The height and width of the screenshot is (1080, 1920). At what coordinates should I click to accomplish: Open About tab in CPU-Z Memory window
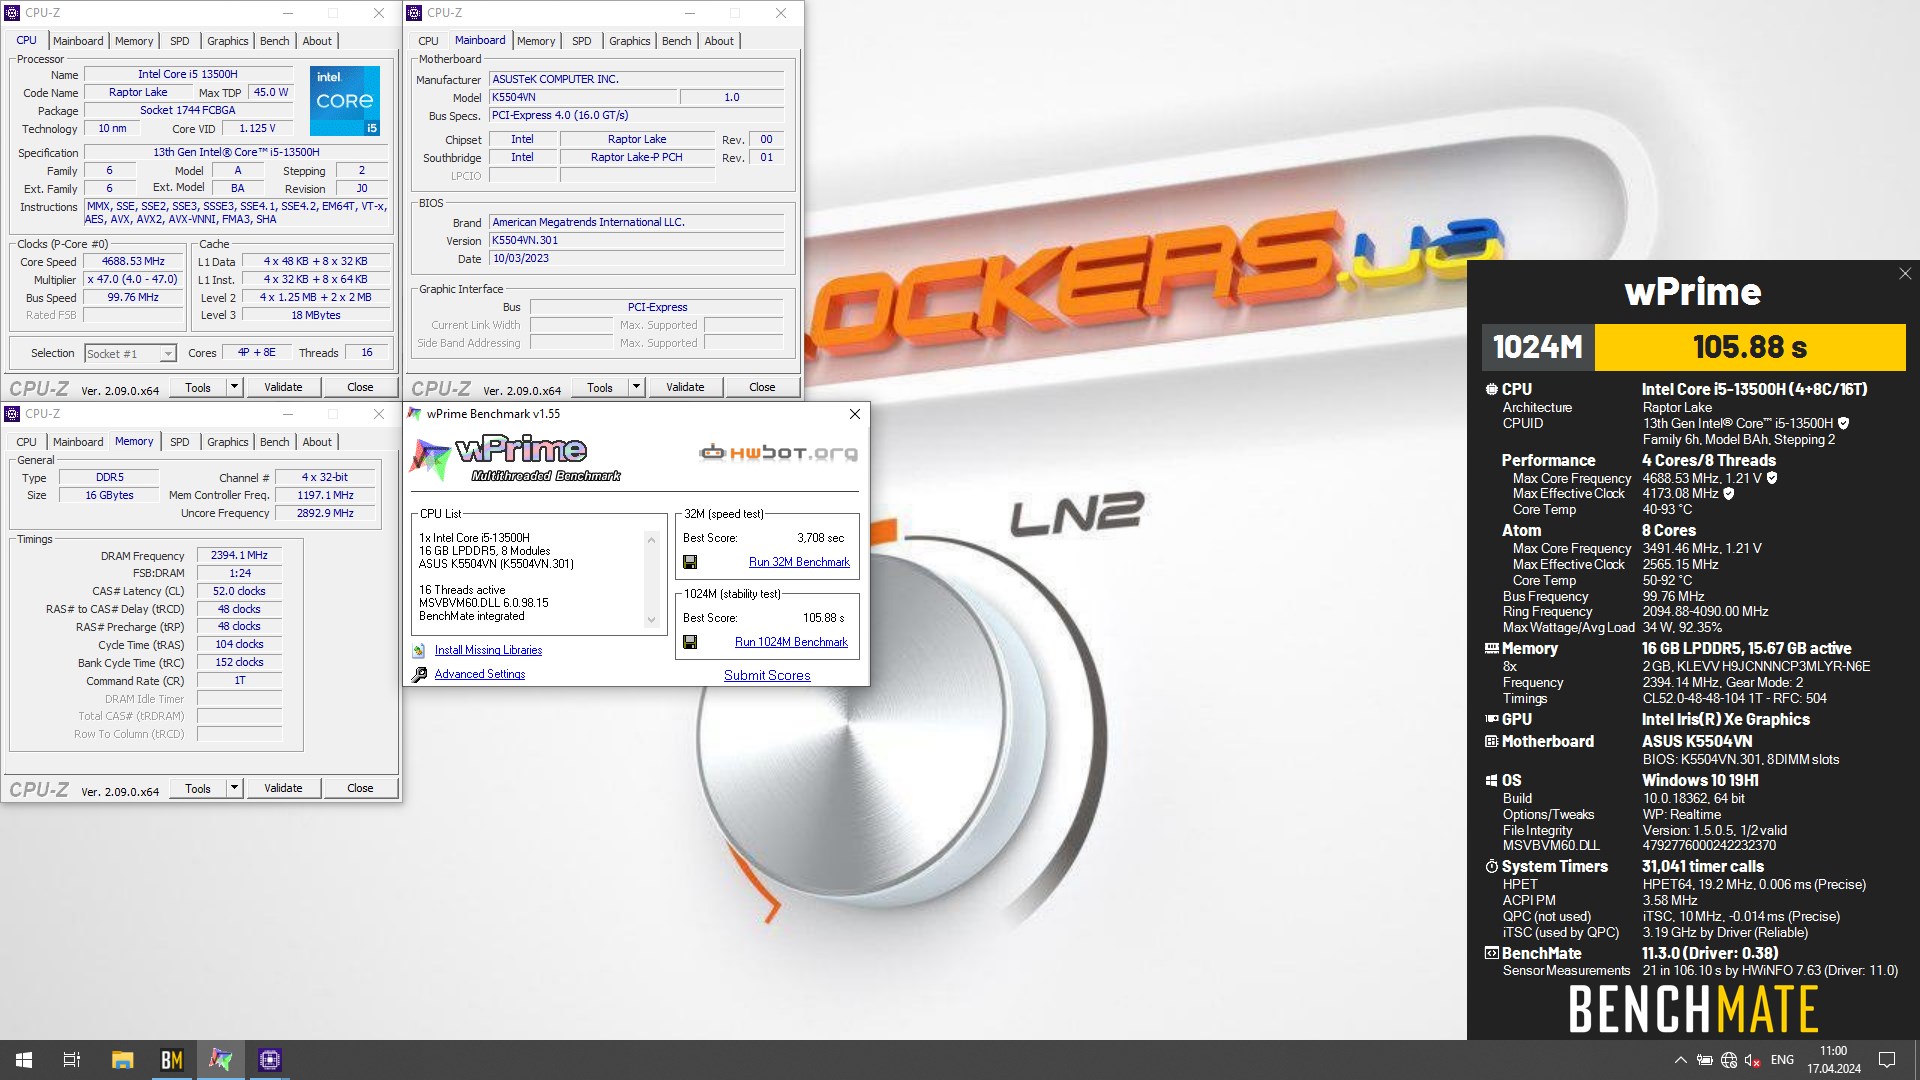[x=317, y=442]
